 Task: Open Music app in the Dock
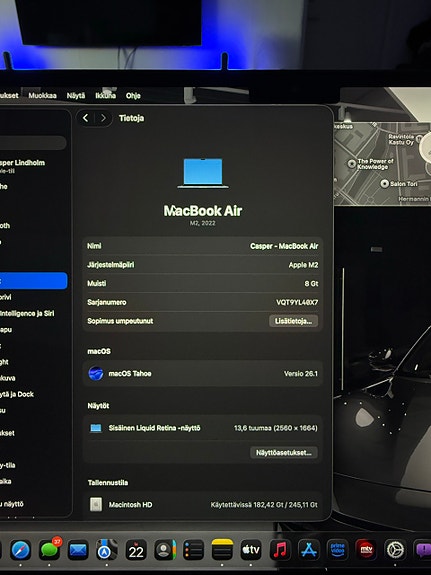(280, 550)
